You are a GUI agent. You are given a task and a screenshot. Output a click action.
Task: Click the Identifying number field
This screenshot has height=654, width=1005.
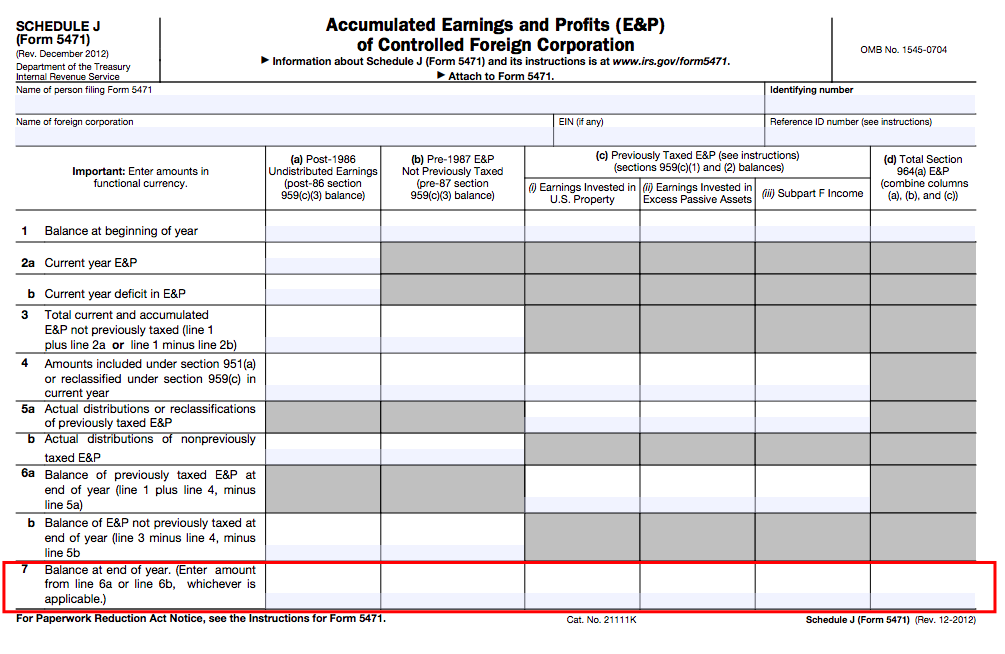(x=870, y=104)
